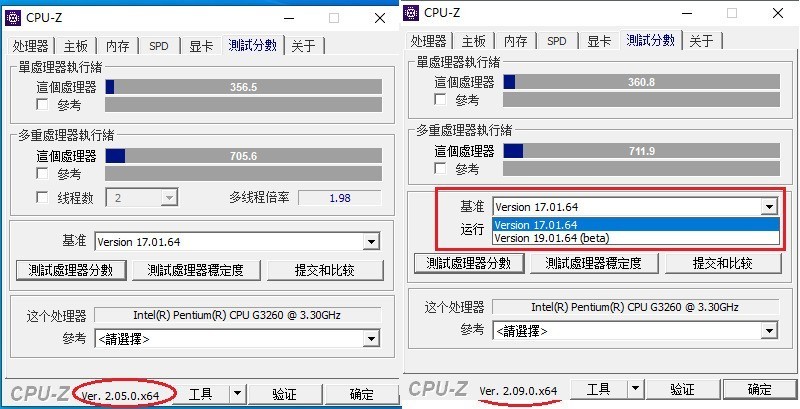Click 提交和比较 in the left window
The image size is (800, 409).
point(324,270)
